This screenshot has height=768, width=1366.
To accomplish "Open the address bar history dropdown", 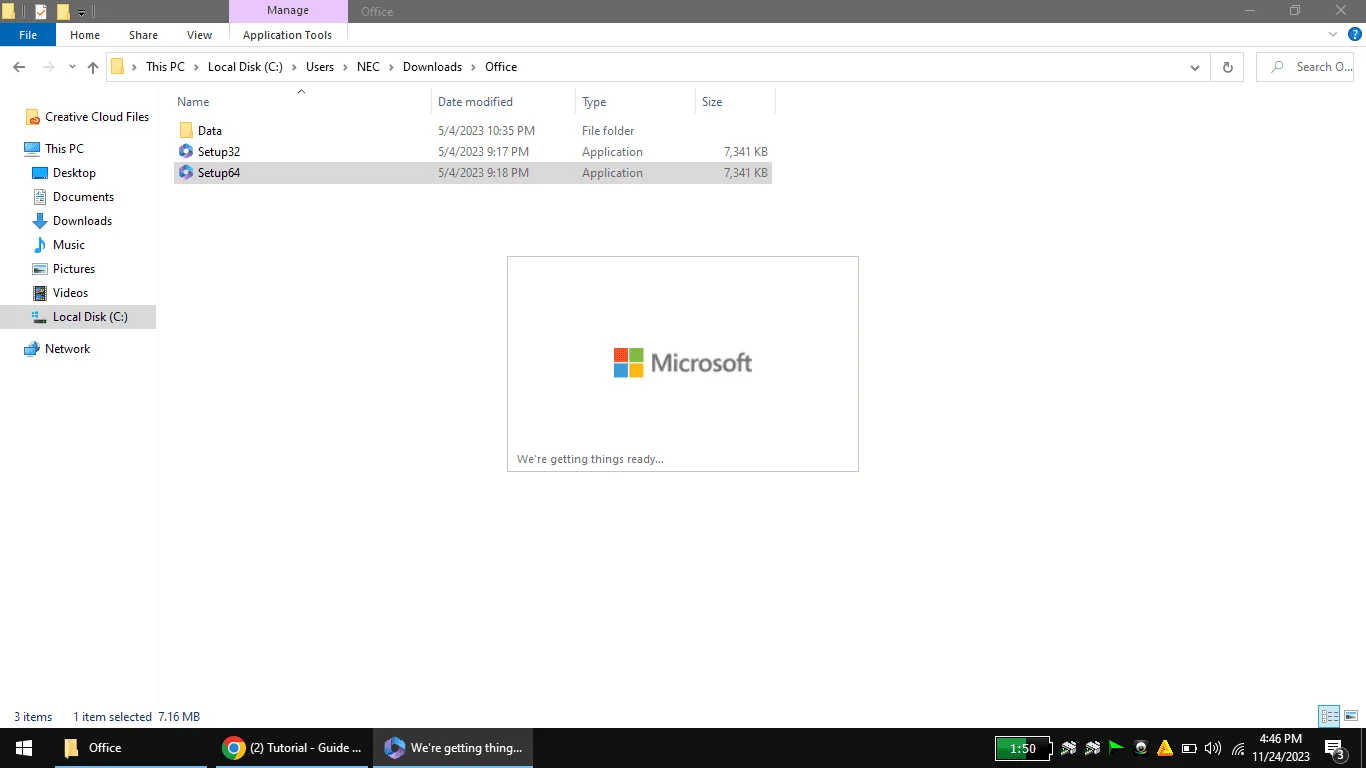I will tap(1195, 67).
